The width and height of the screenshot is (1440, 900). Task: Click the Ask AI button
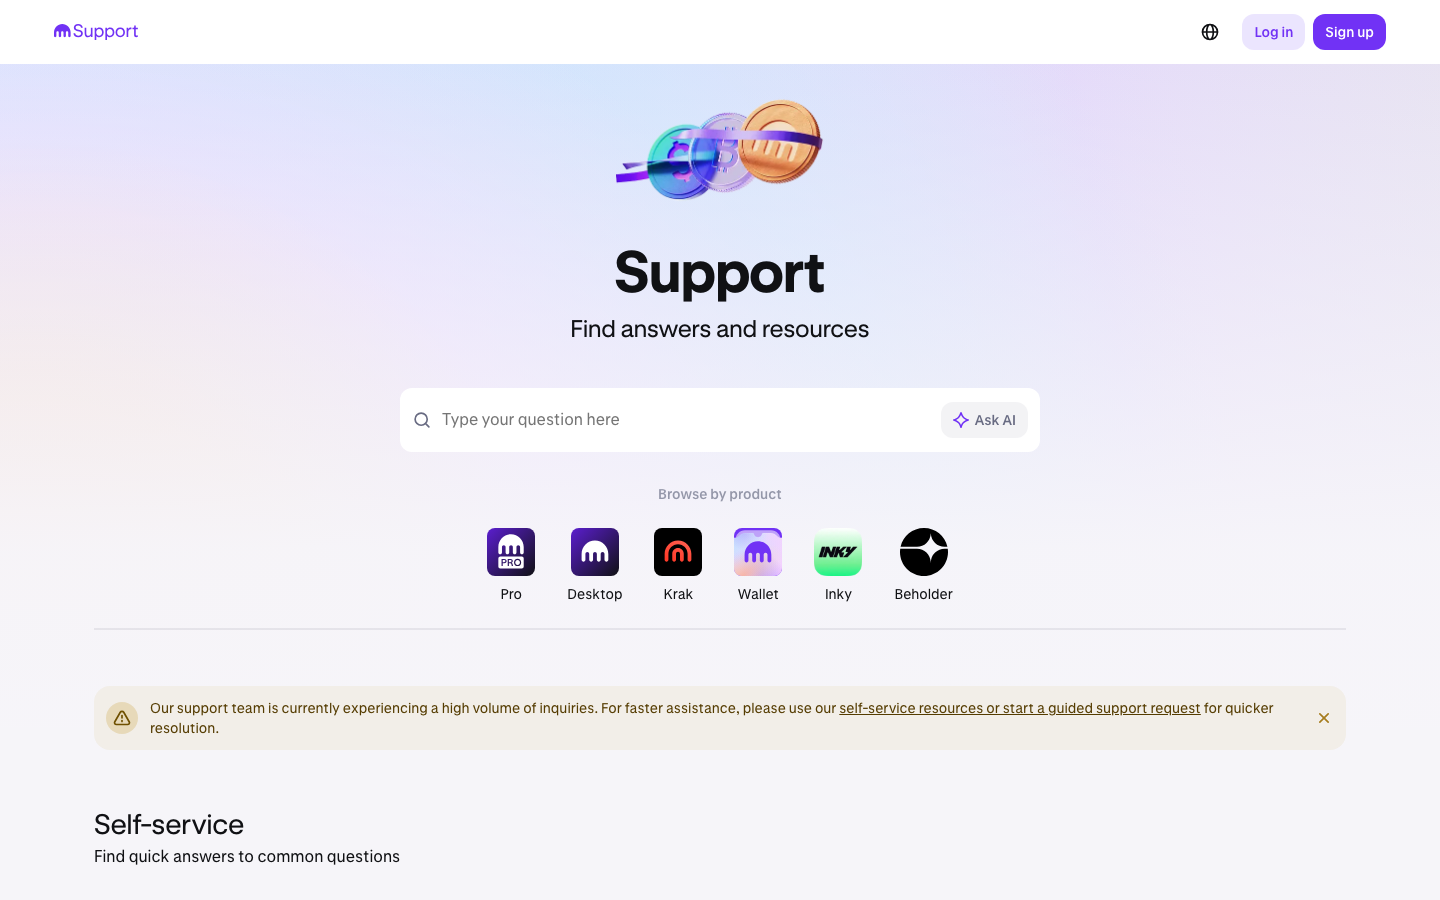pos(984,420)
